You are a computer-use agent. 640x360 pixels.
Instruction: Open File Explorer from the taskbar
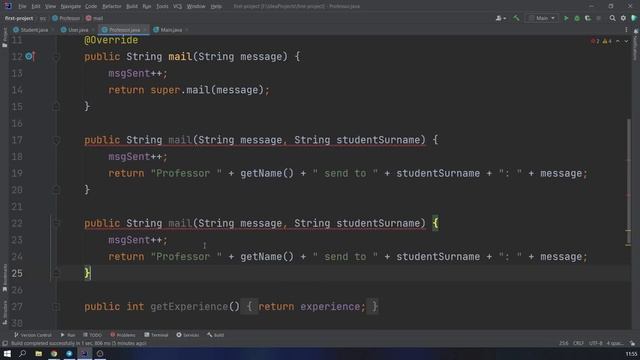coord(38,353)
